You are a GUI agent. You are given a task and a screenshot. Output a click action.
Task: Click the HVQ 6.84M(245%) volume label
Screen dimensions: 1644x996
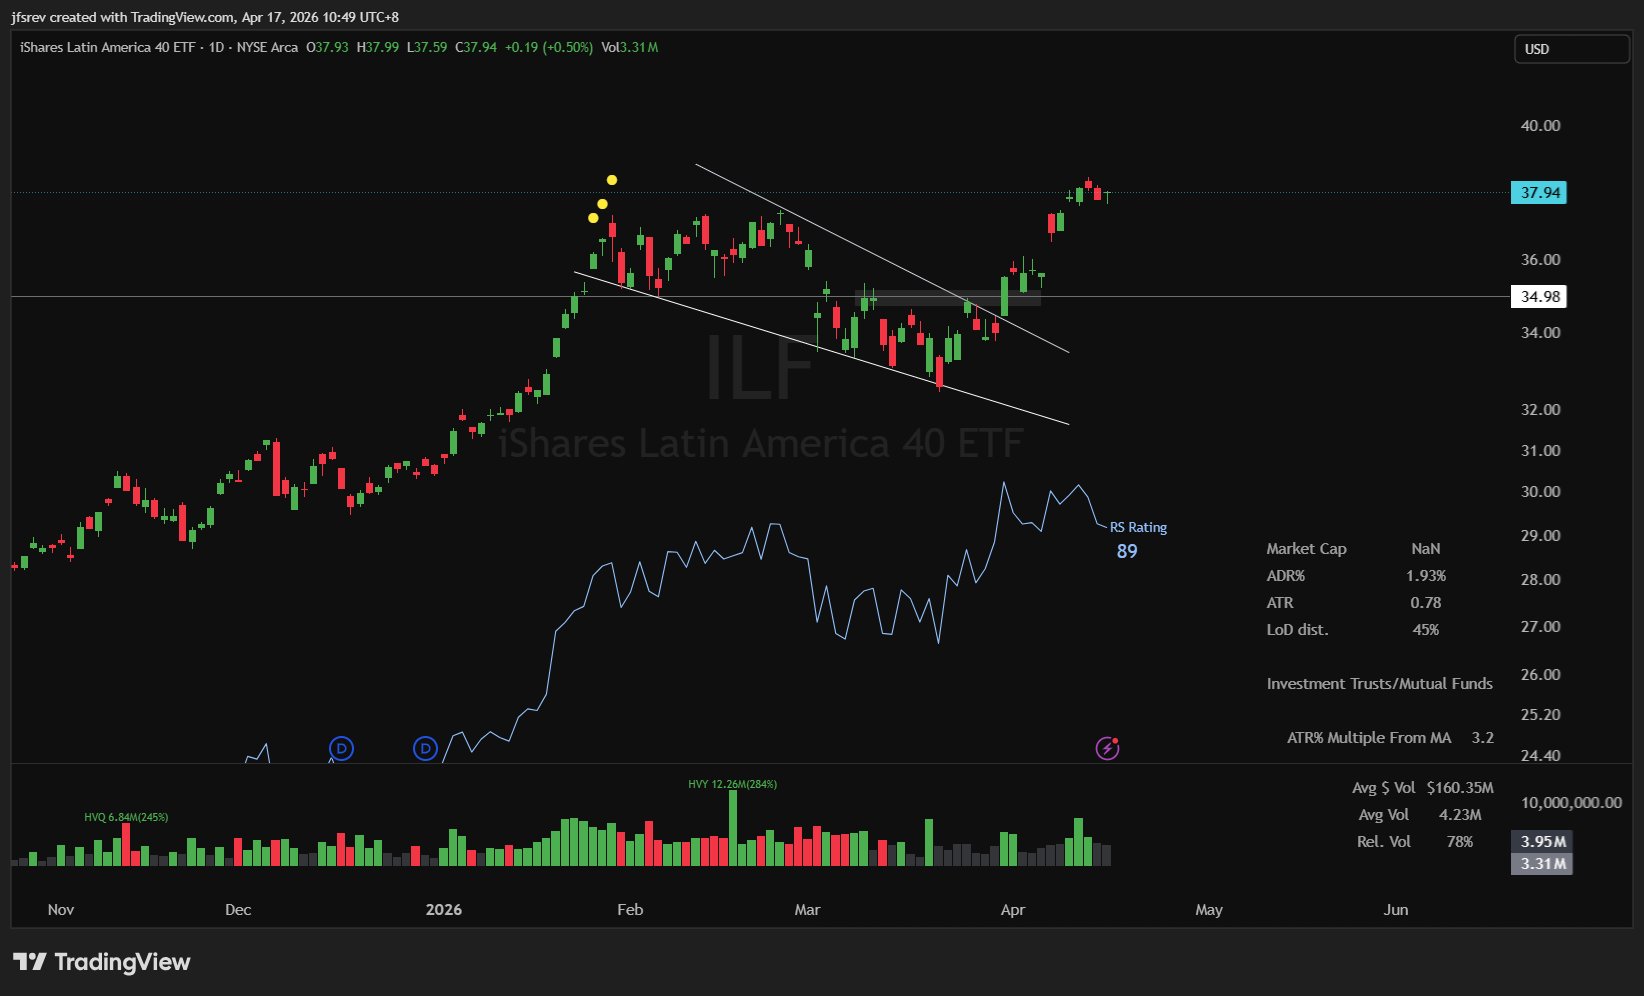[126, 817]
